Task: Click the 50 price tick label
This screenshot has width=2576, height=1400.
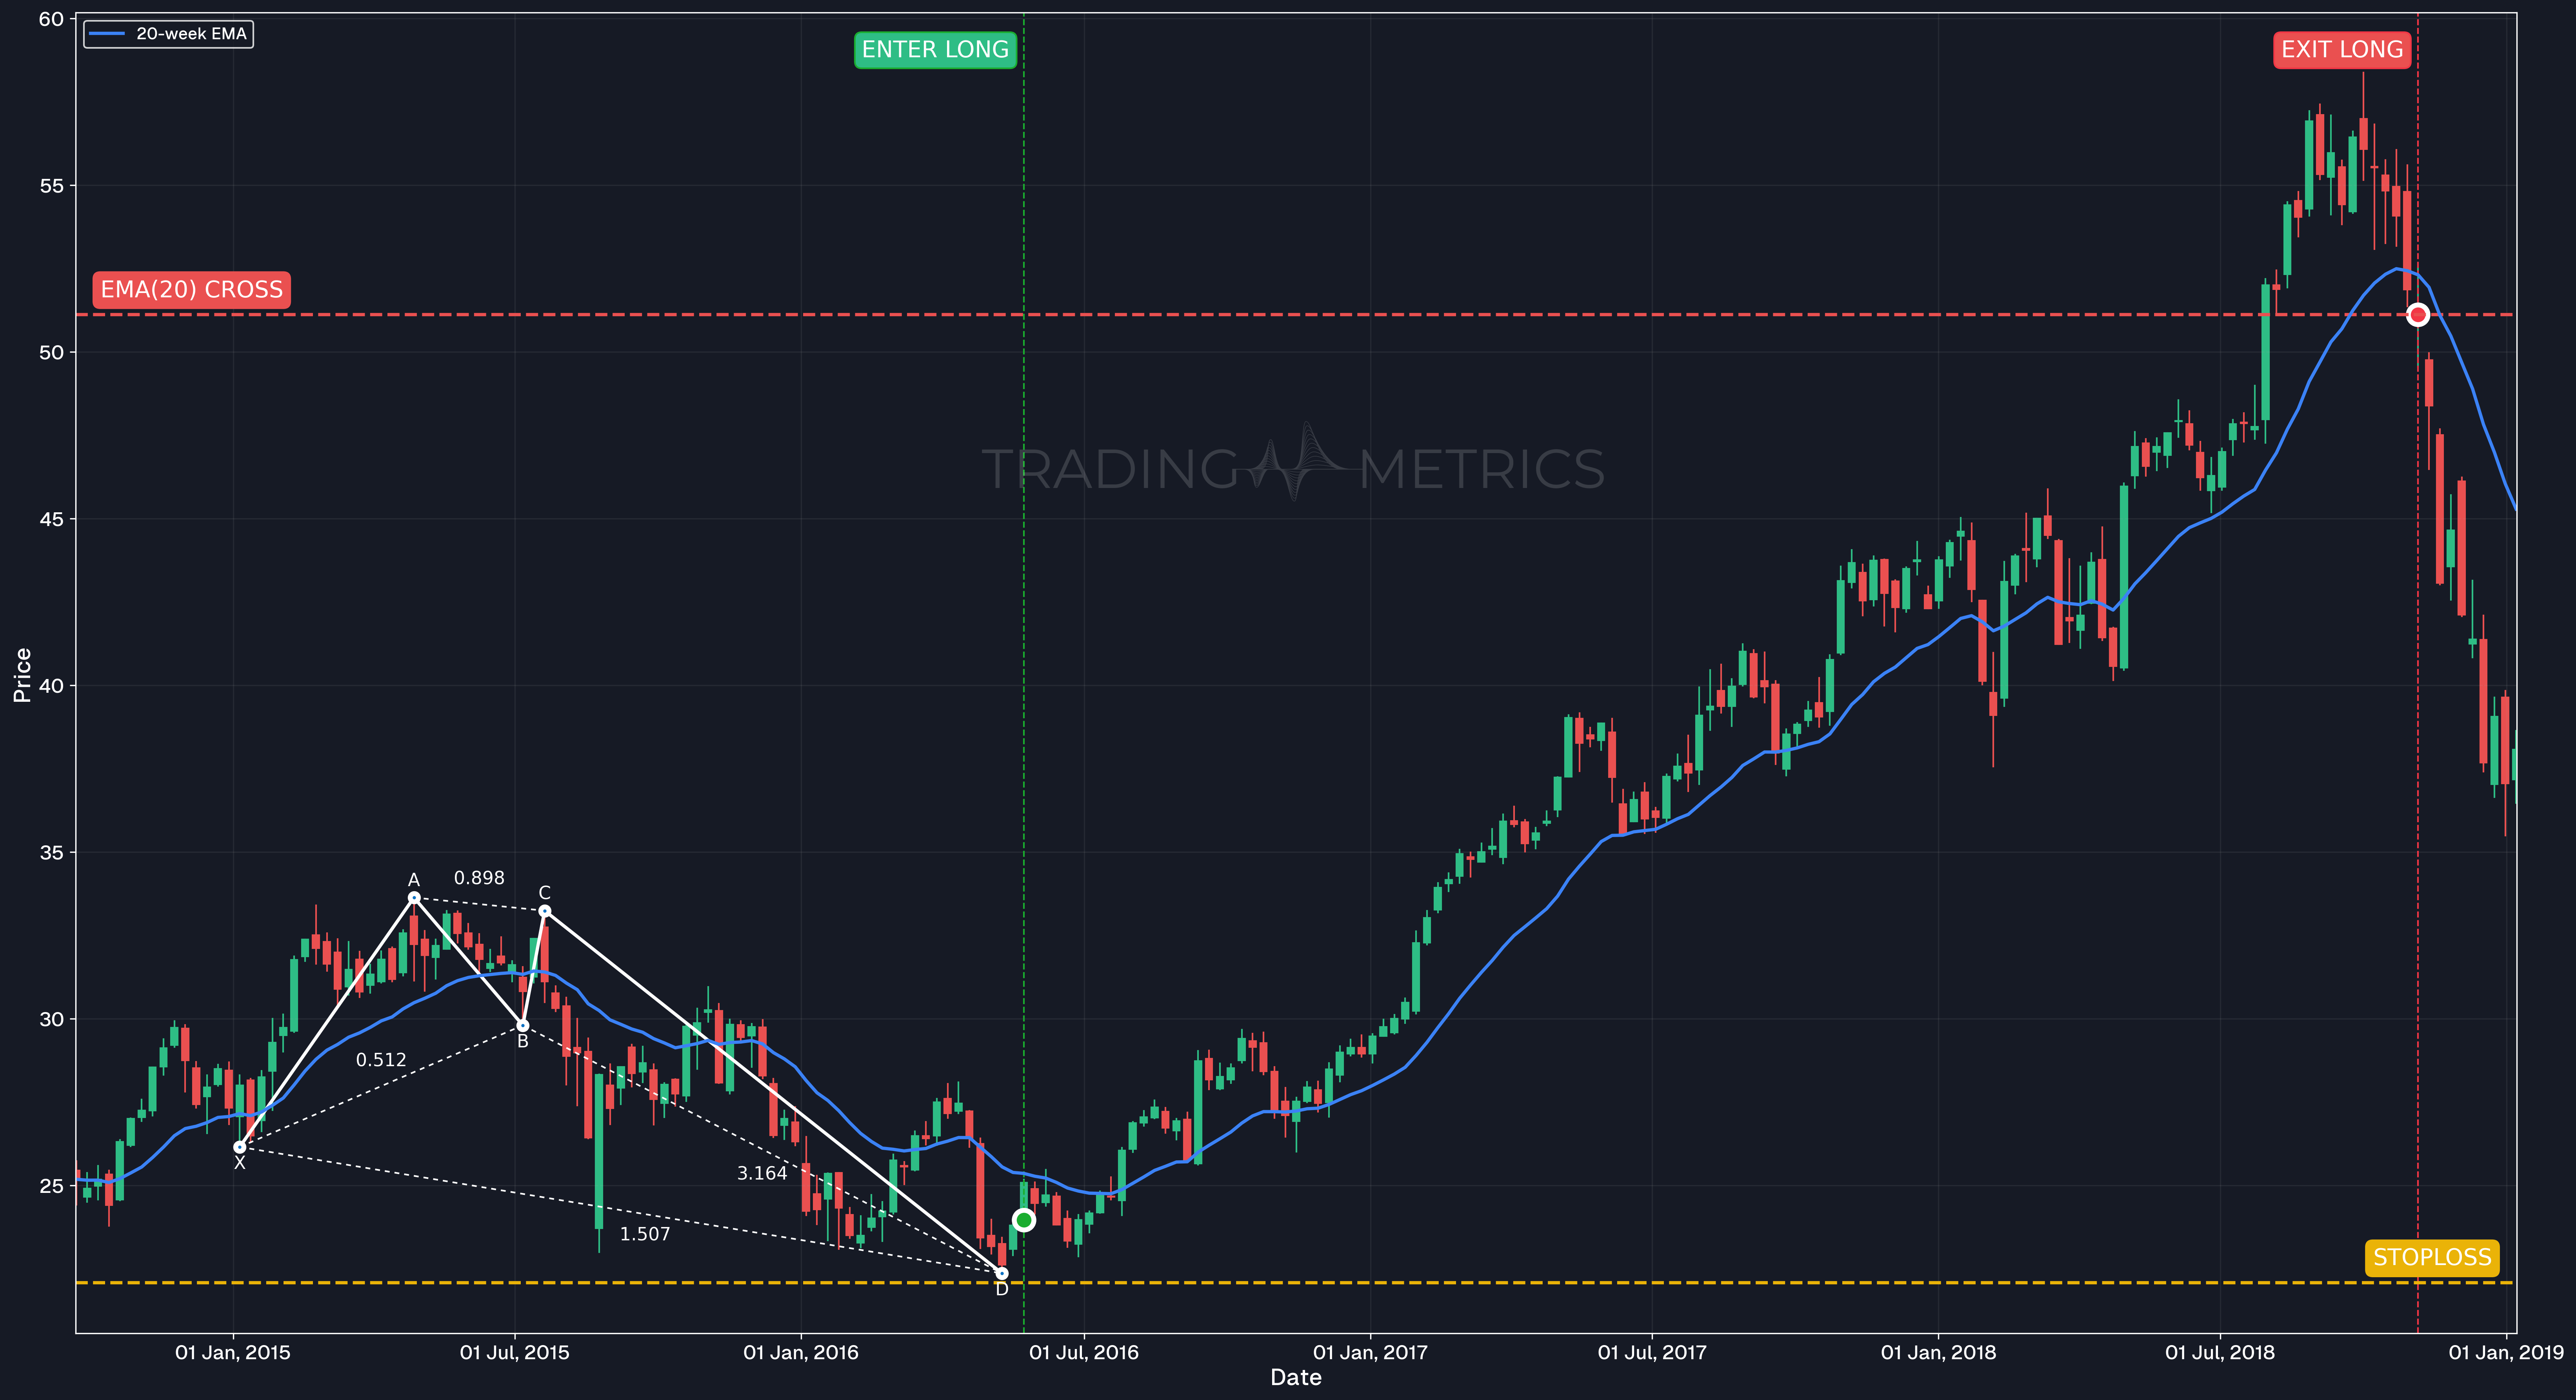Action: (51, 352)
